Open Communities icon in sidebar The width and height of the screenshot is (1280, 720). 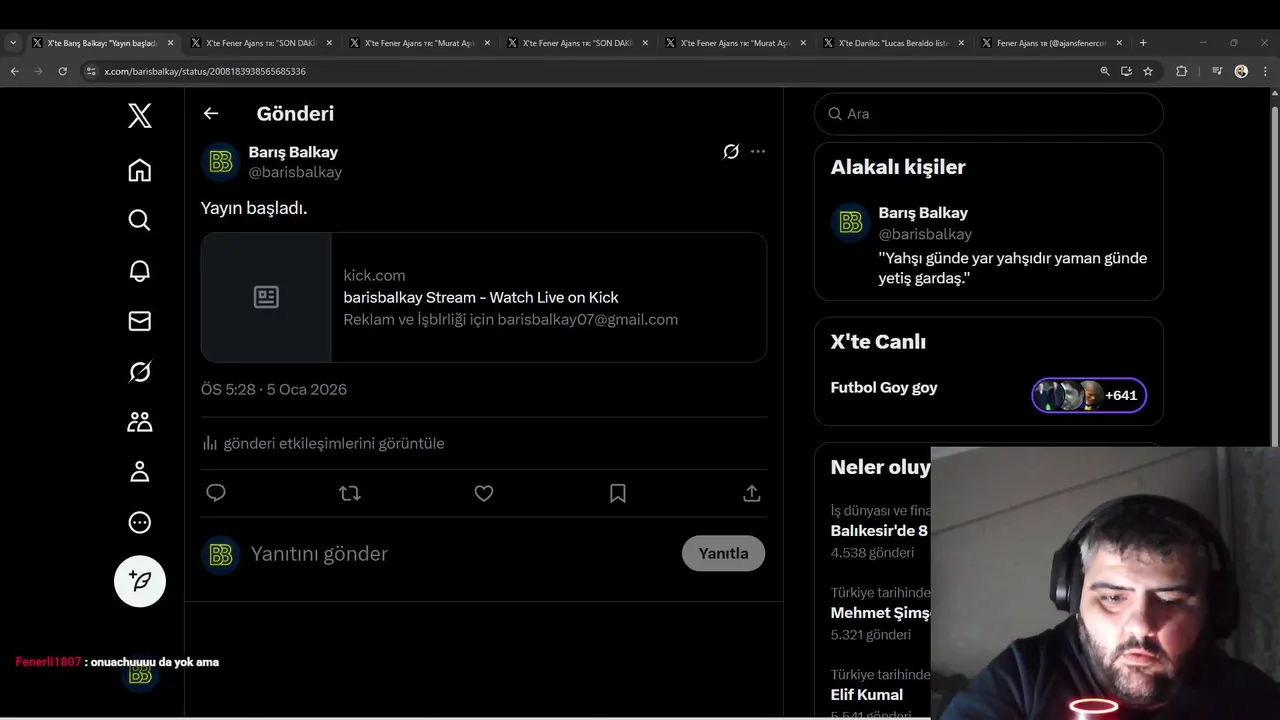[140, 422]
